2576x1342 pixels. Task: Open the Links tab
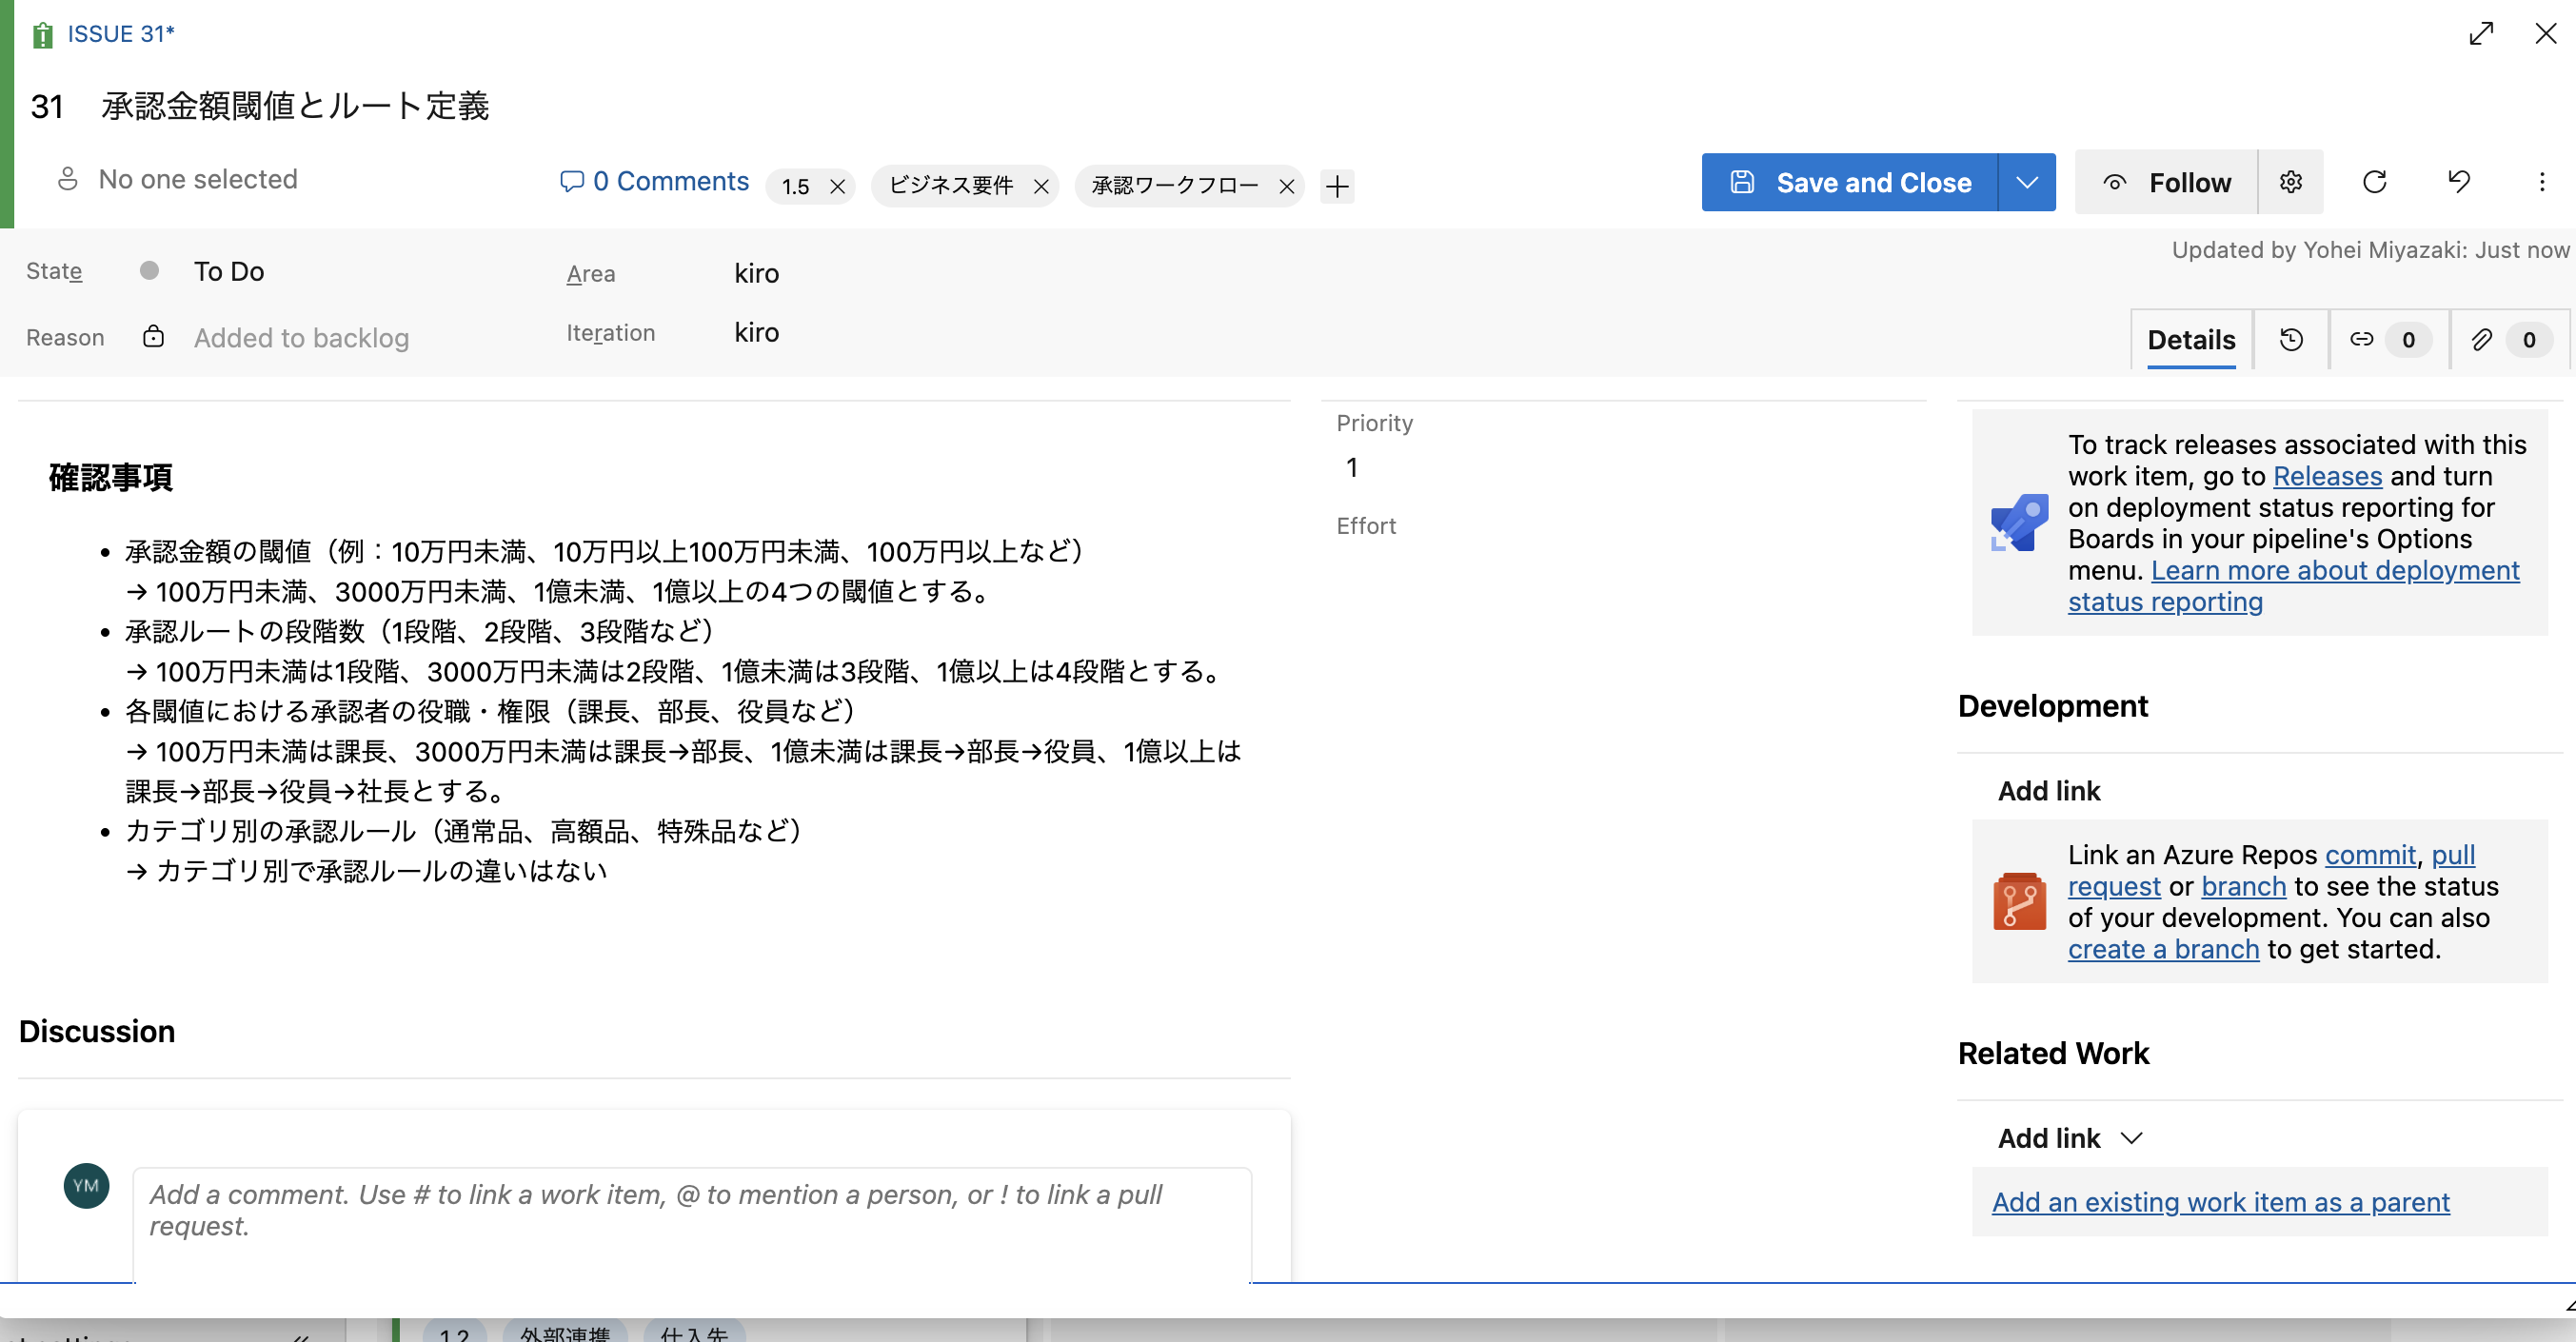2387,340
